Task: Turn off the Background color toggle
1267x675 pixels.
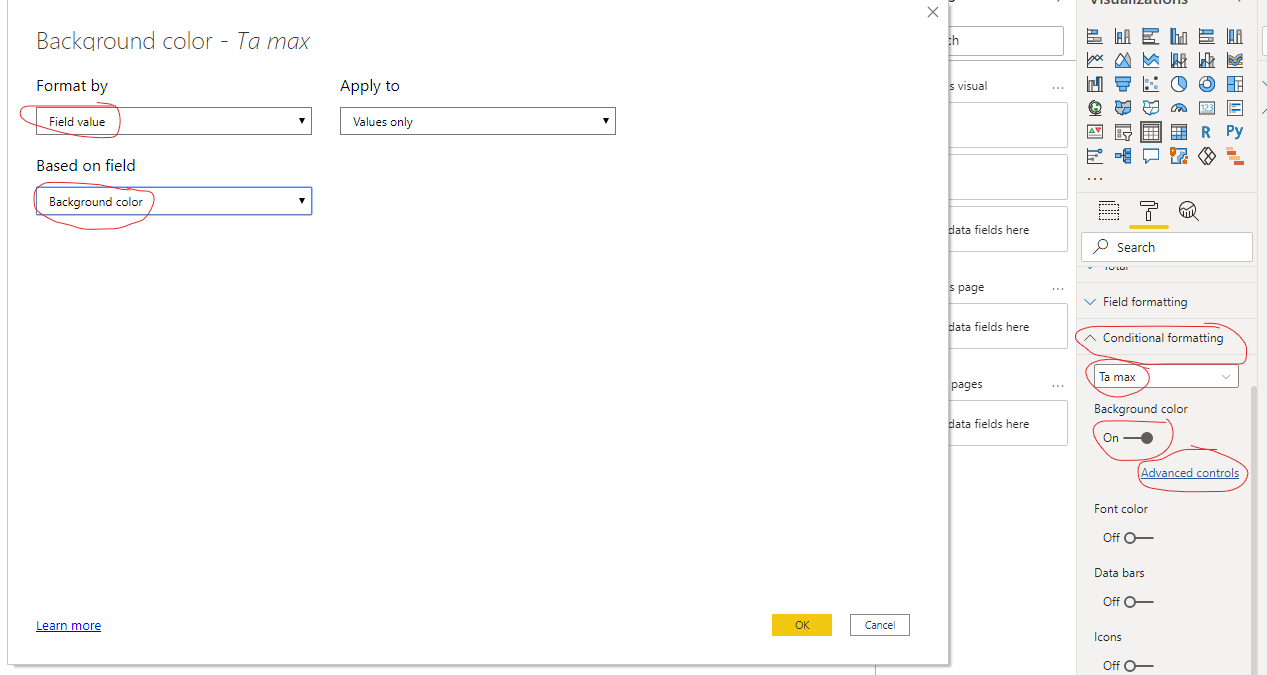Action: 1138,438
